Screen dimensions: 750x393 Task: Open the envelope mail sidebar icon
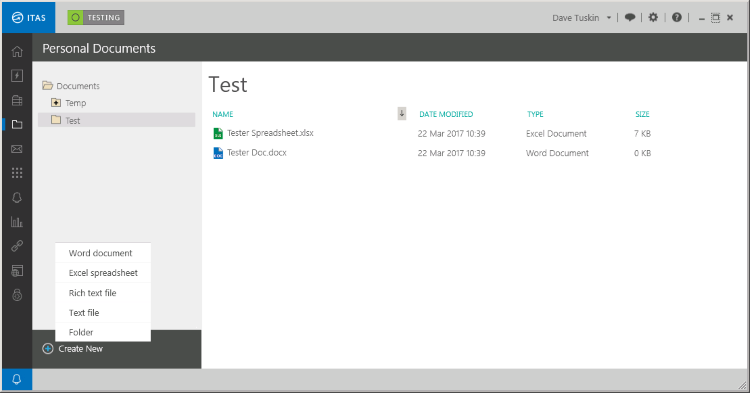tap(17, 149)
